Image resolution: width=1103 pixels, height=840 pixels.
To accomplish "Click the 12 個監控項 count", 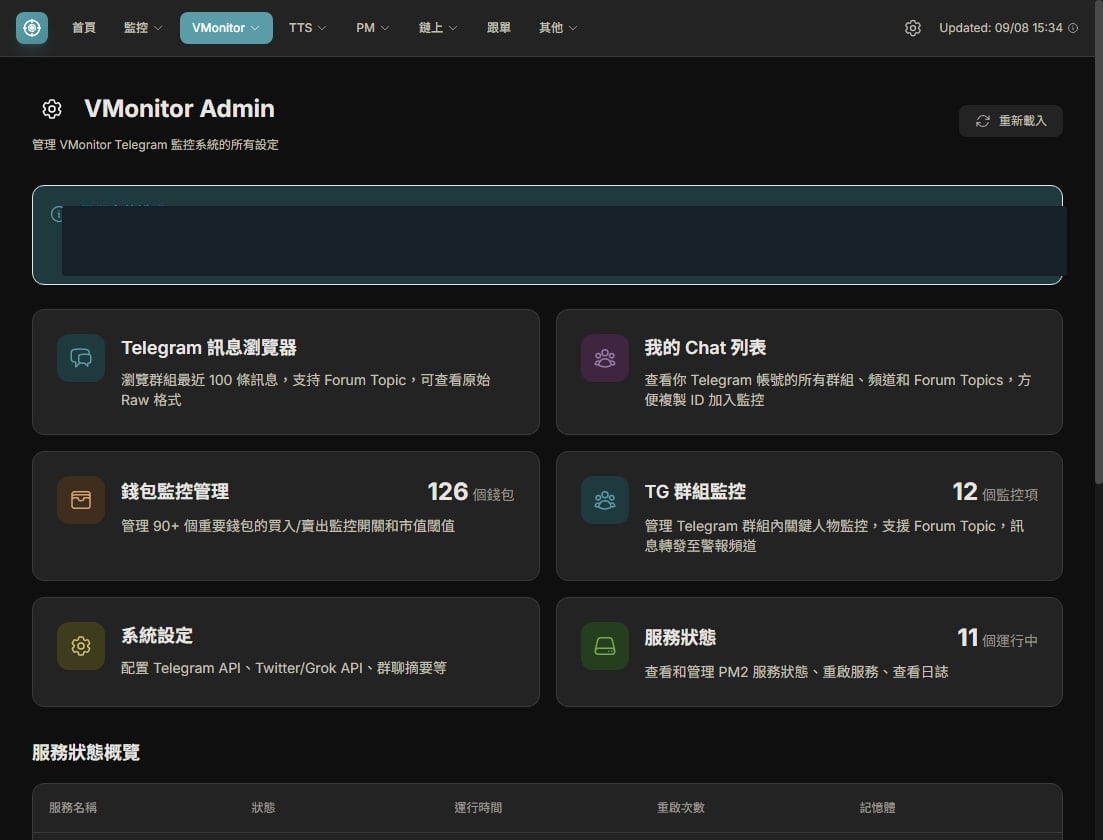I will pos(995,492).
